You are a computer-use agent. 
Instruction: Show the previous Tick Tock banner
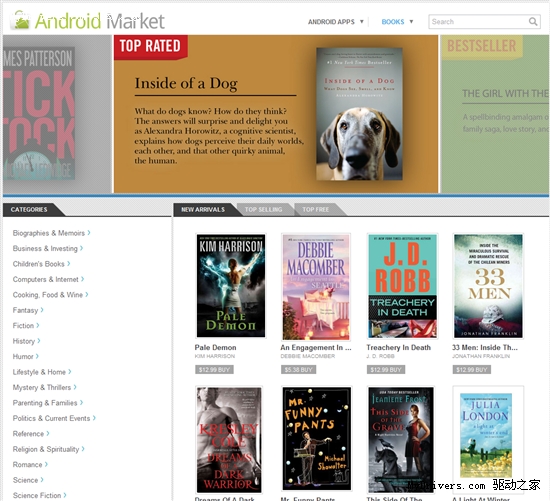point(58,114)
